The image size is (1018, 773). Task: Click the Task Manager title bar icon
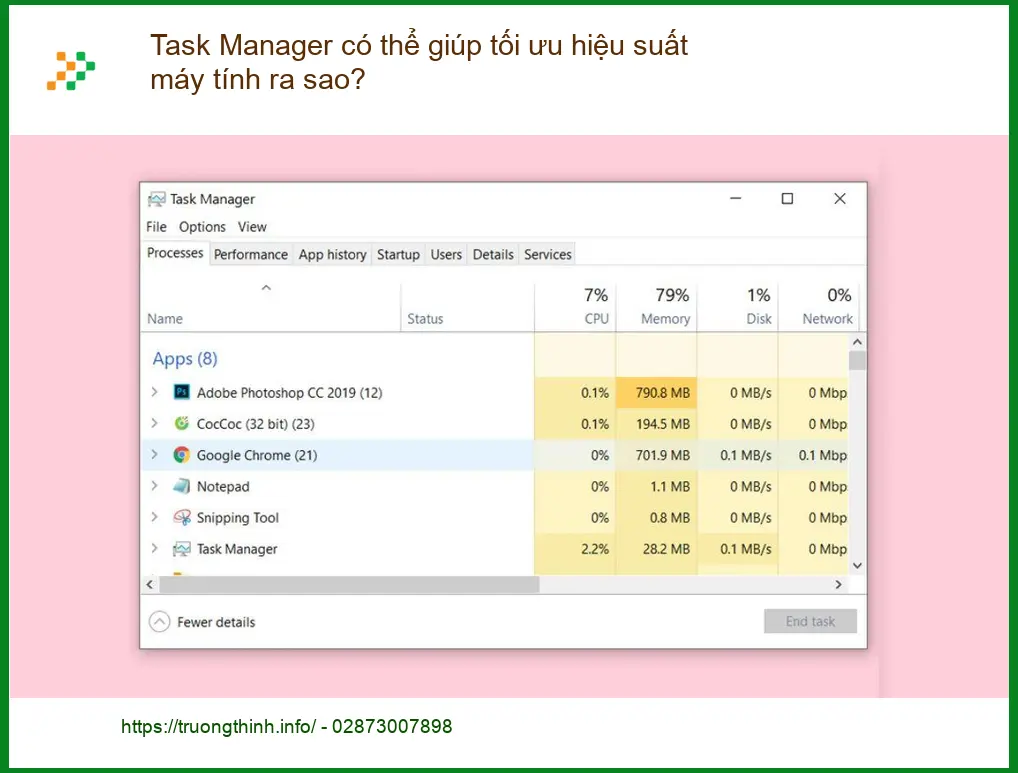[x=156, y=199]
